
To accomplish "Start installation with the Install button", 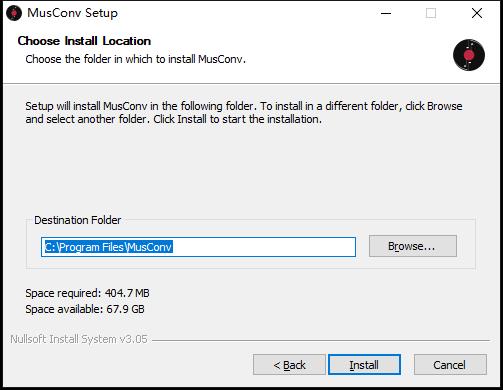I will (364, 365).
